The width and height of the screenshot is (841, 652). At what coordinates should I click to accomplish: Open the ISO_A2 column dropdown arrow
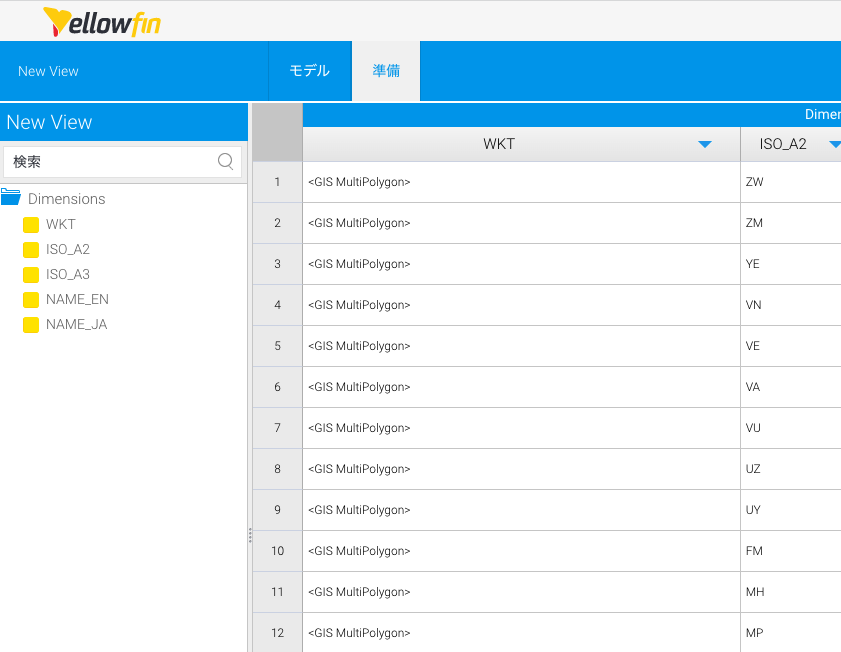(x=835, y=144)
